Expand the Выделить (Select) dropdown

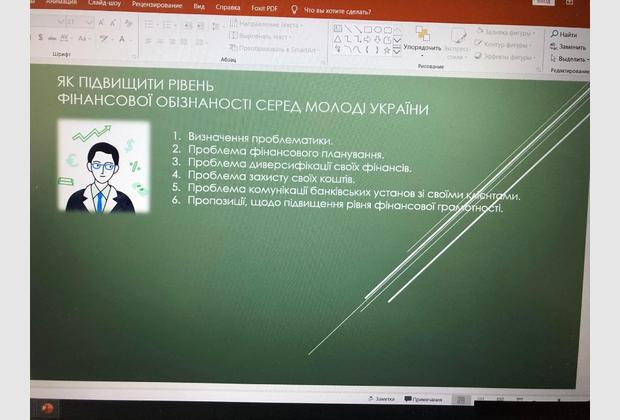pyautogui.click(x=570, y=59)
